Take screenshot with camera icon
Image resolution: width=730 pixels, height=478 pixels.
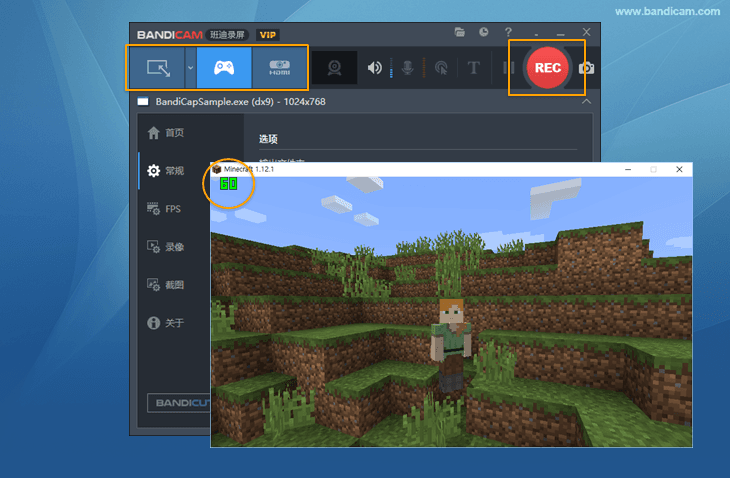click(586, 68)
